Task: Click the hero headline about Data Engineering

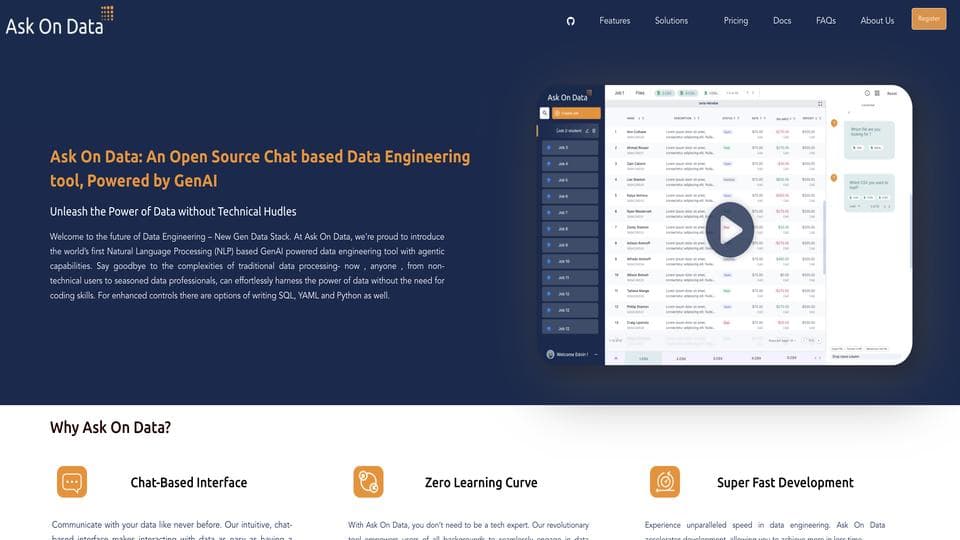Action: pyautogui.click(x=260, y=168)
